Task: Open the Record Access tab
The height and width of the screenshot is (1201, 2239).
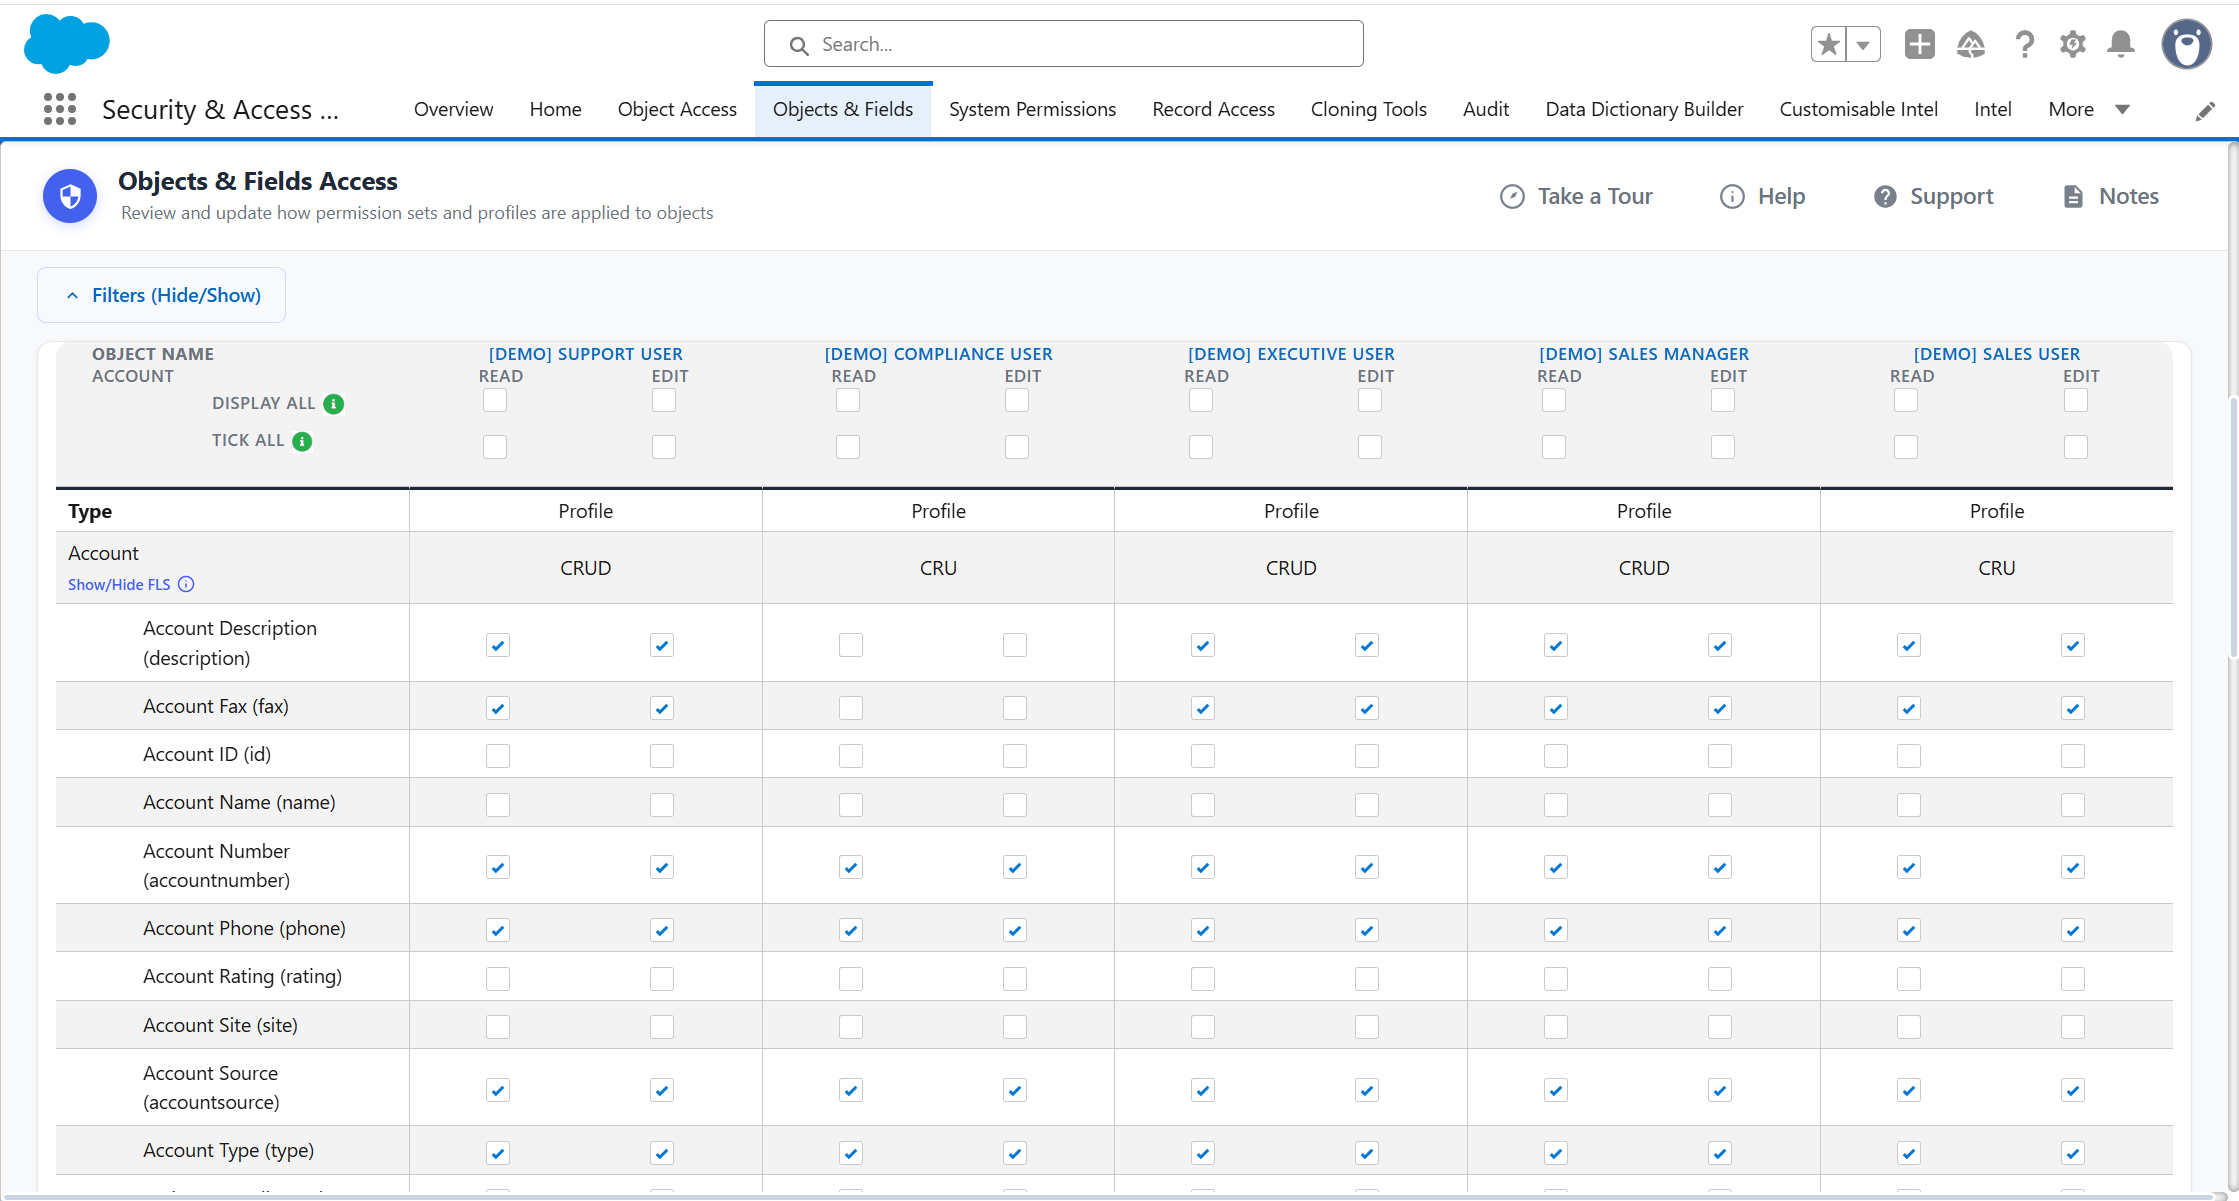Action: point(1213,109)
